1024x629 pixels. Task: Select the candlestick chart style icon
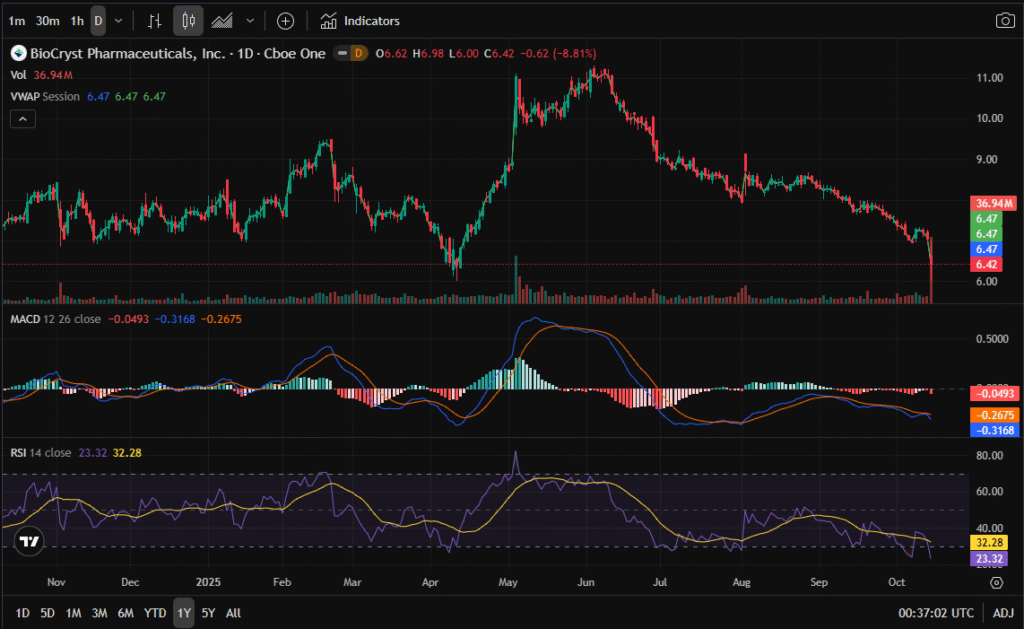point(188,20)
